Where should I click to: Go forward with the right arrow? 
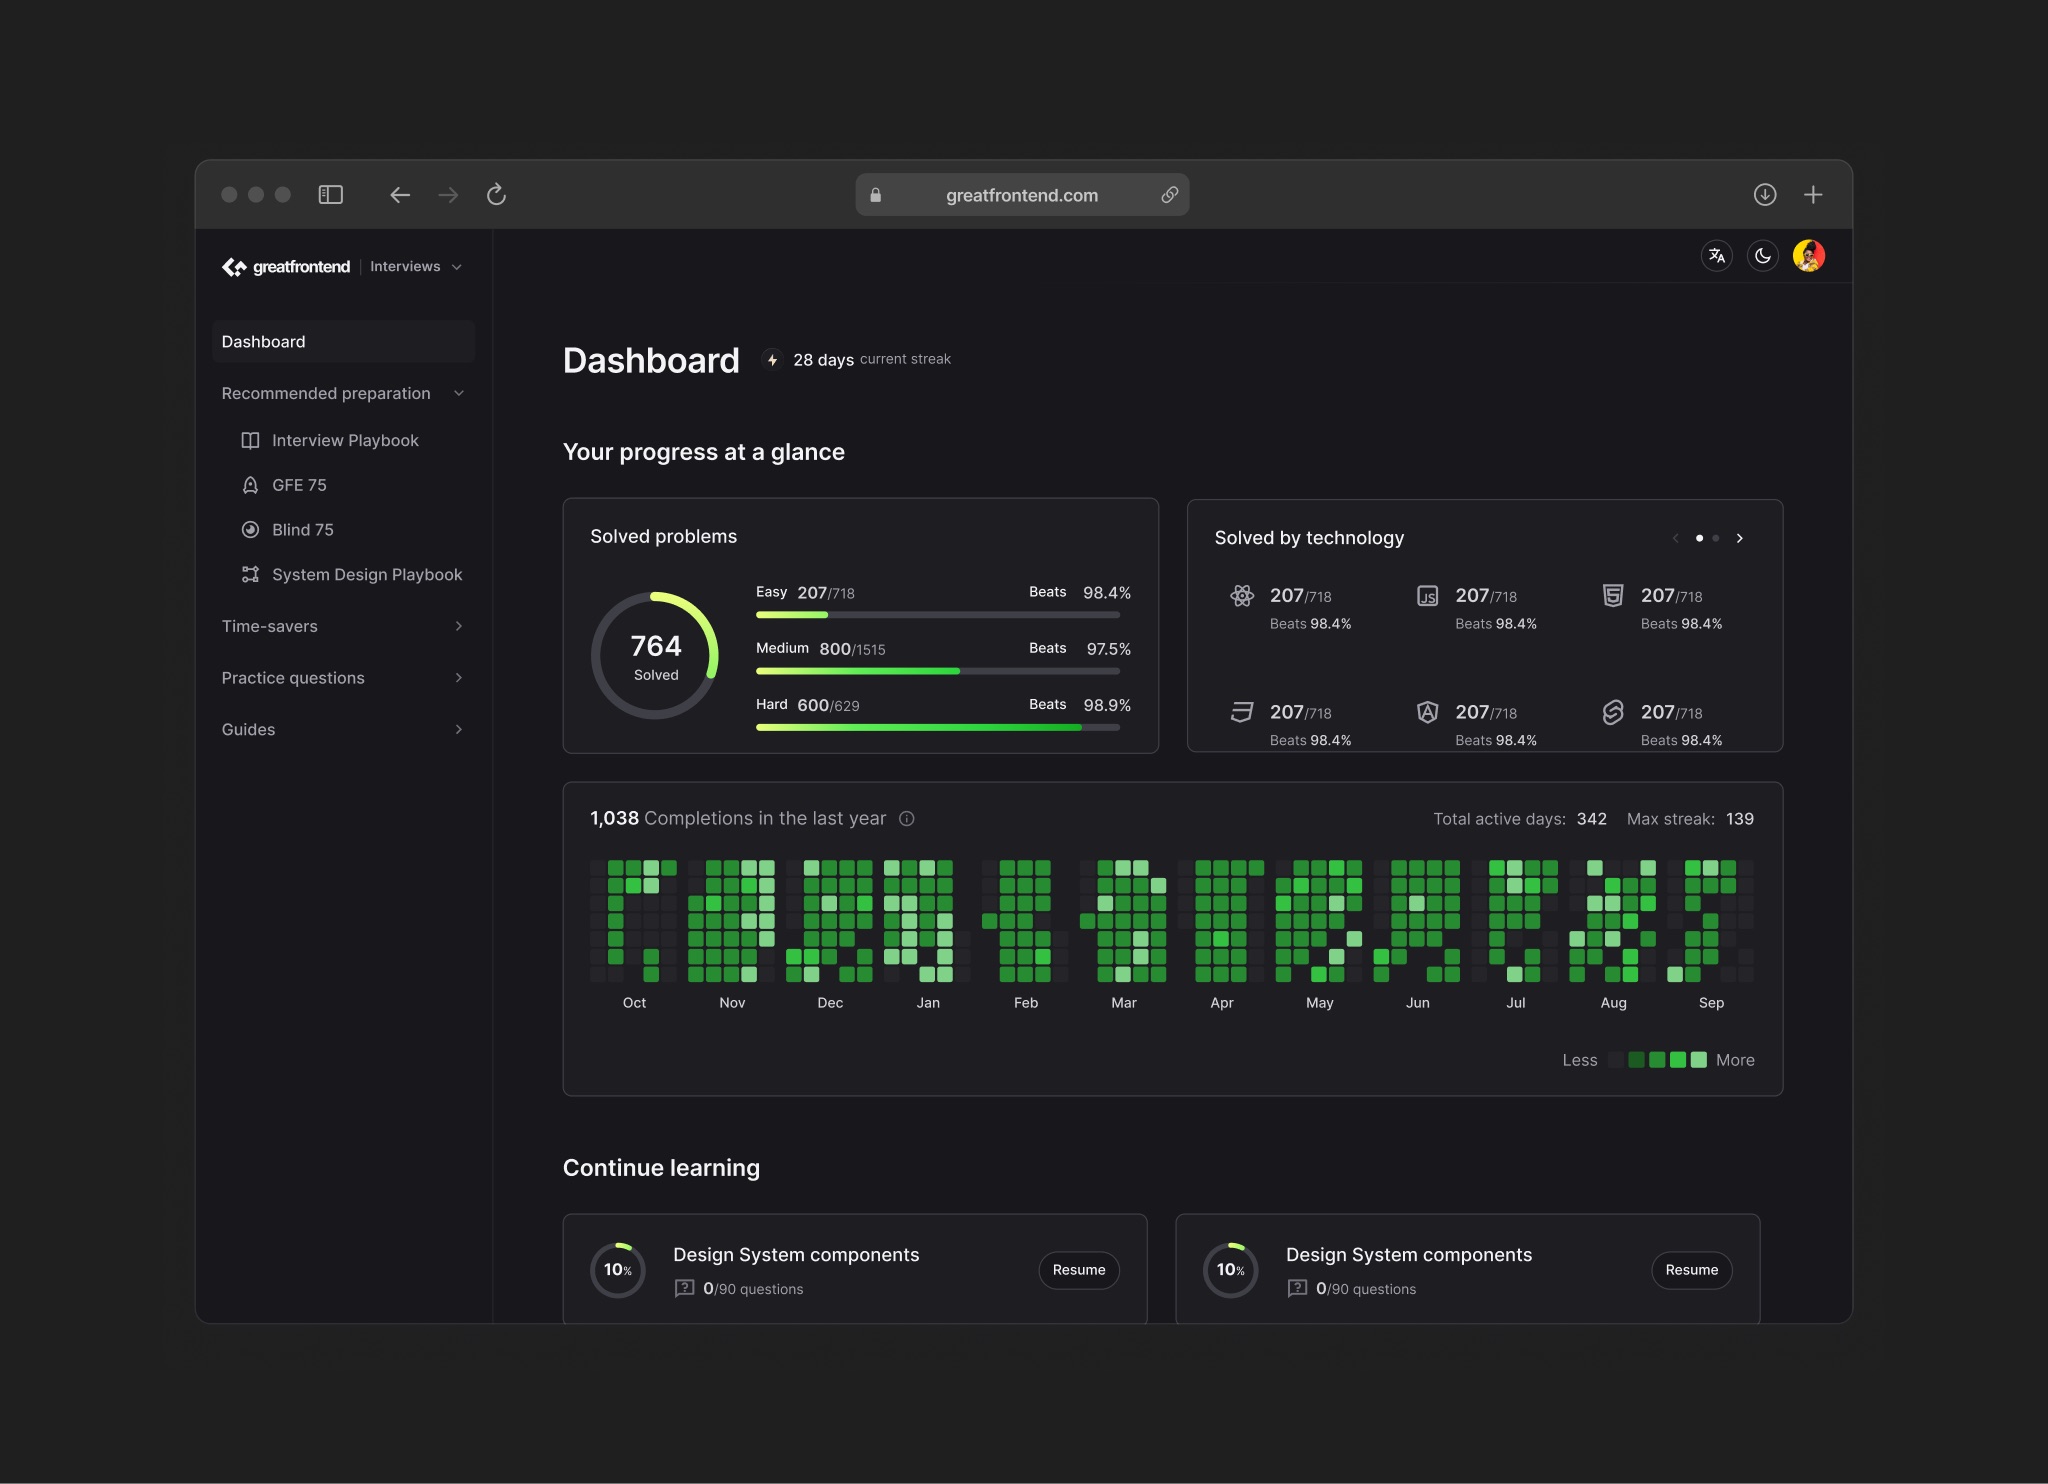tap(448, 195)
